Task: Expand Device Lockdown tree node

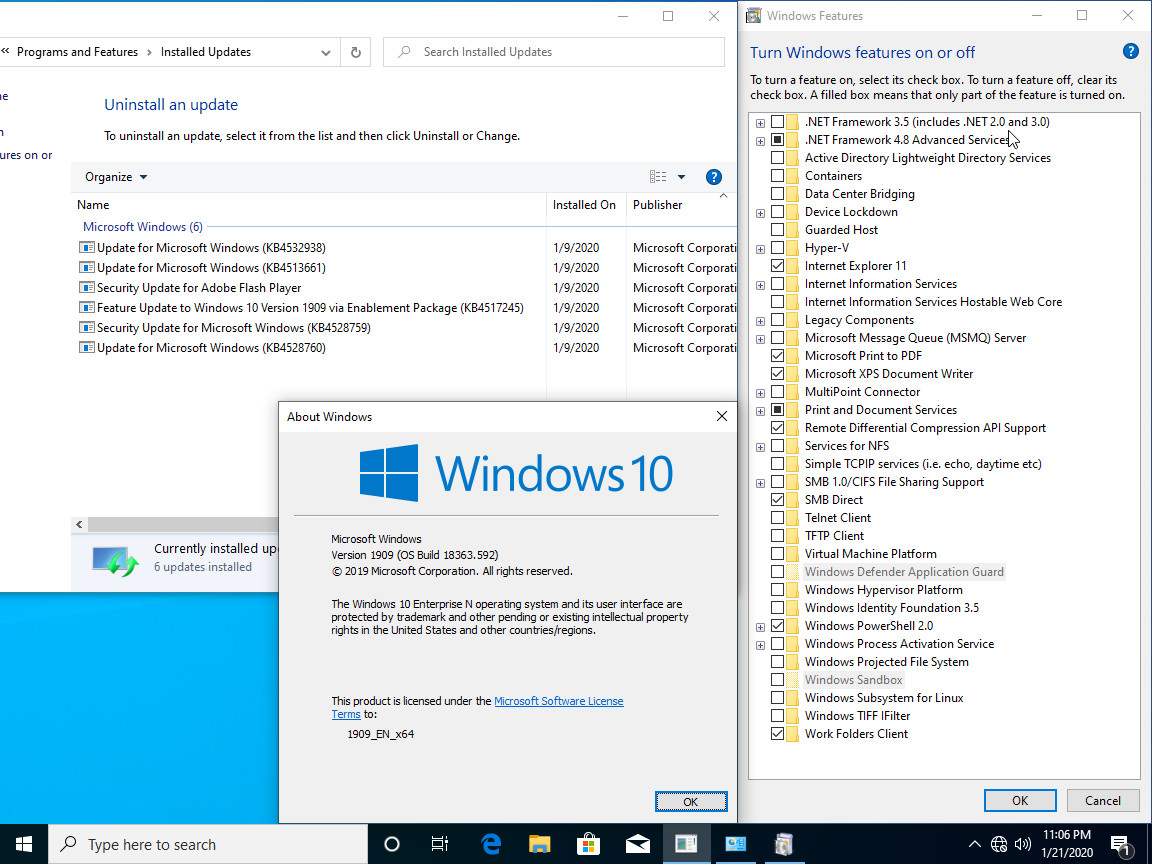Action: coord(760,212)
